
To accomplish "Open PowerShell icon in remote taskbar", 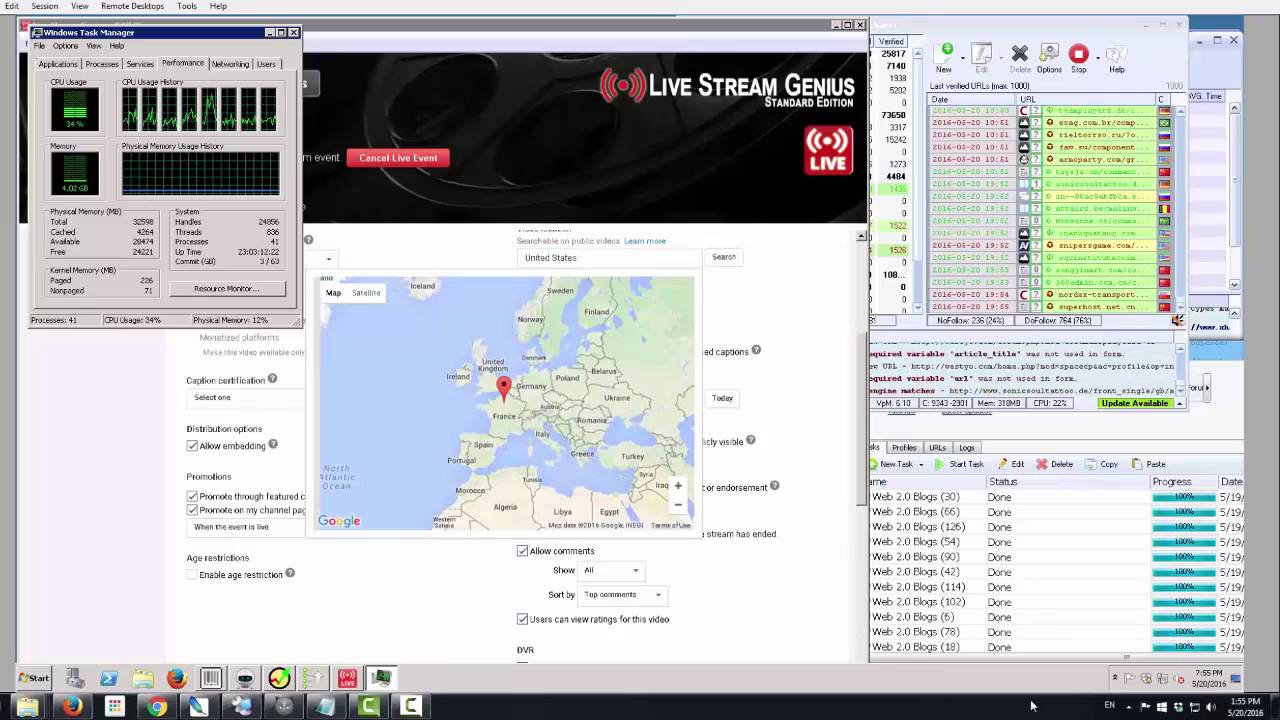I will [108, 678].
